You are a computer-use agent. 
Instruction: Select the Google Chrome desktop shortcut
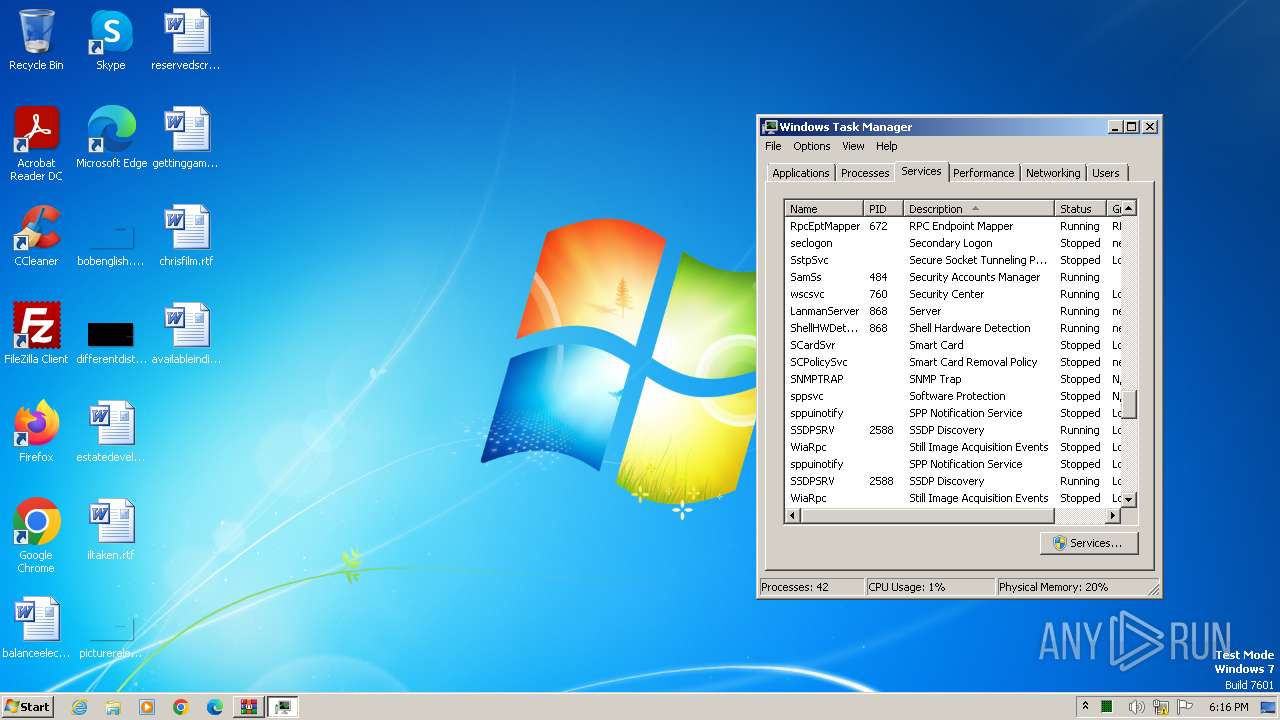(36, 536)
